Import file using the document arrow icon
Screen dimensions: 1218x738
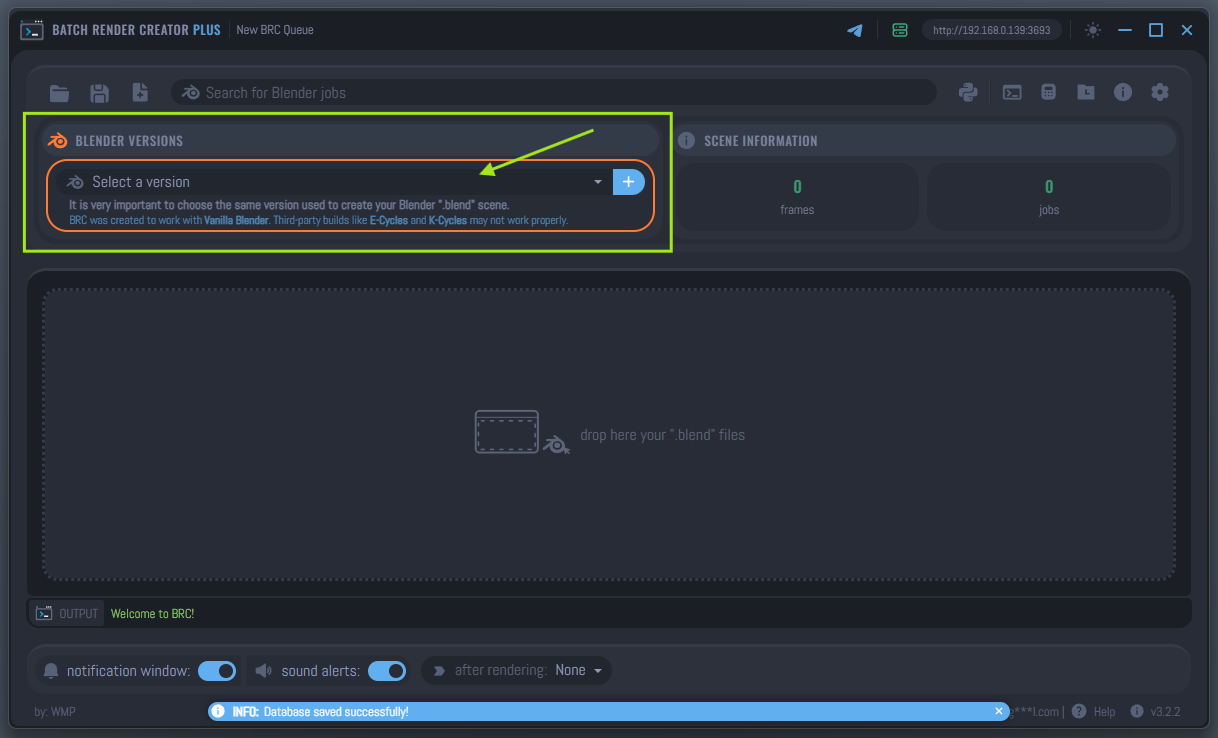coord(140,93)
